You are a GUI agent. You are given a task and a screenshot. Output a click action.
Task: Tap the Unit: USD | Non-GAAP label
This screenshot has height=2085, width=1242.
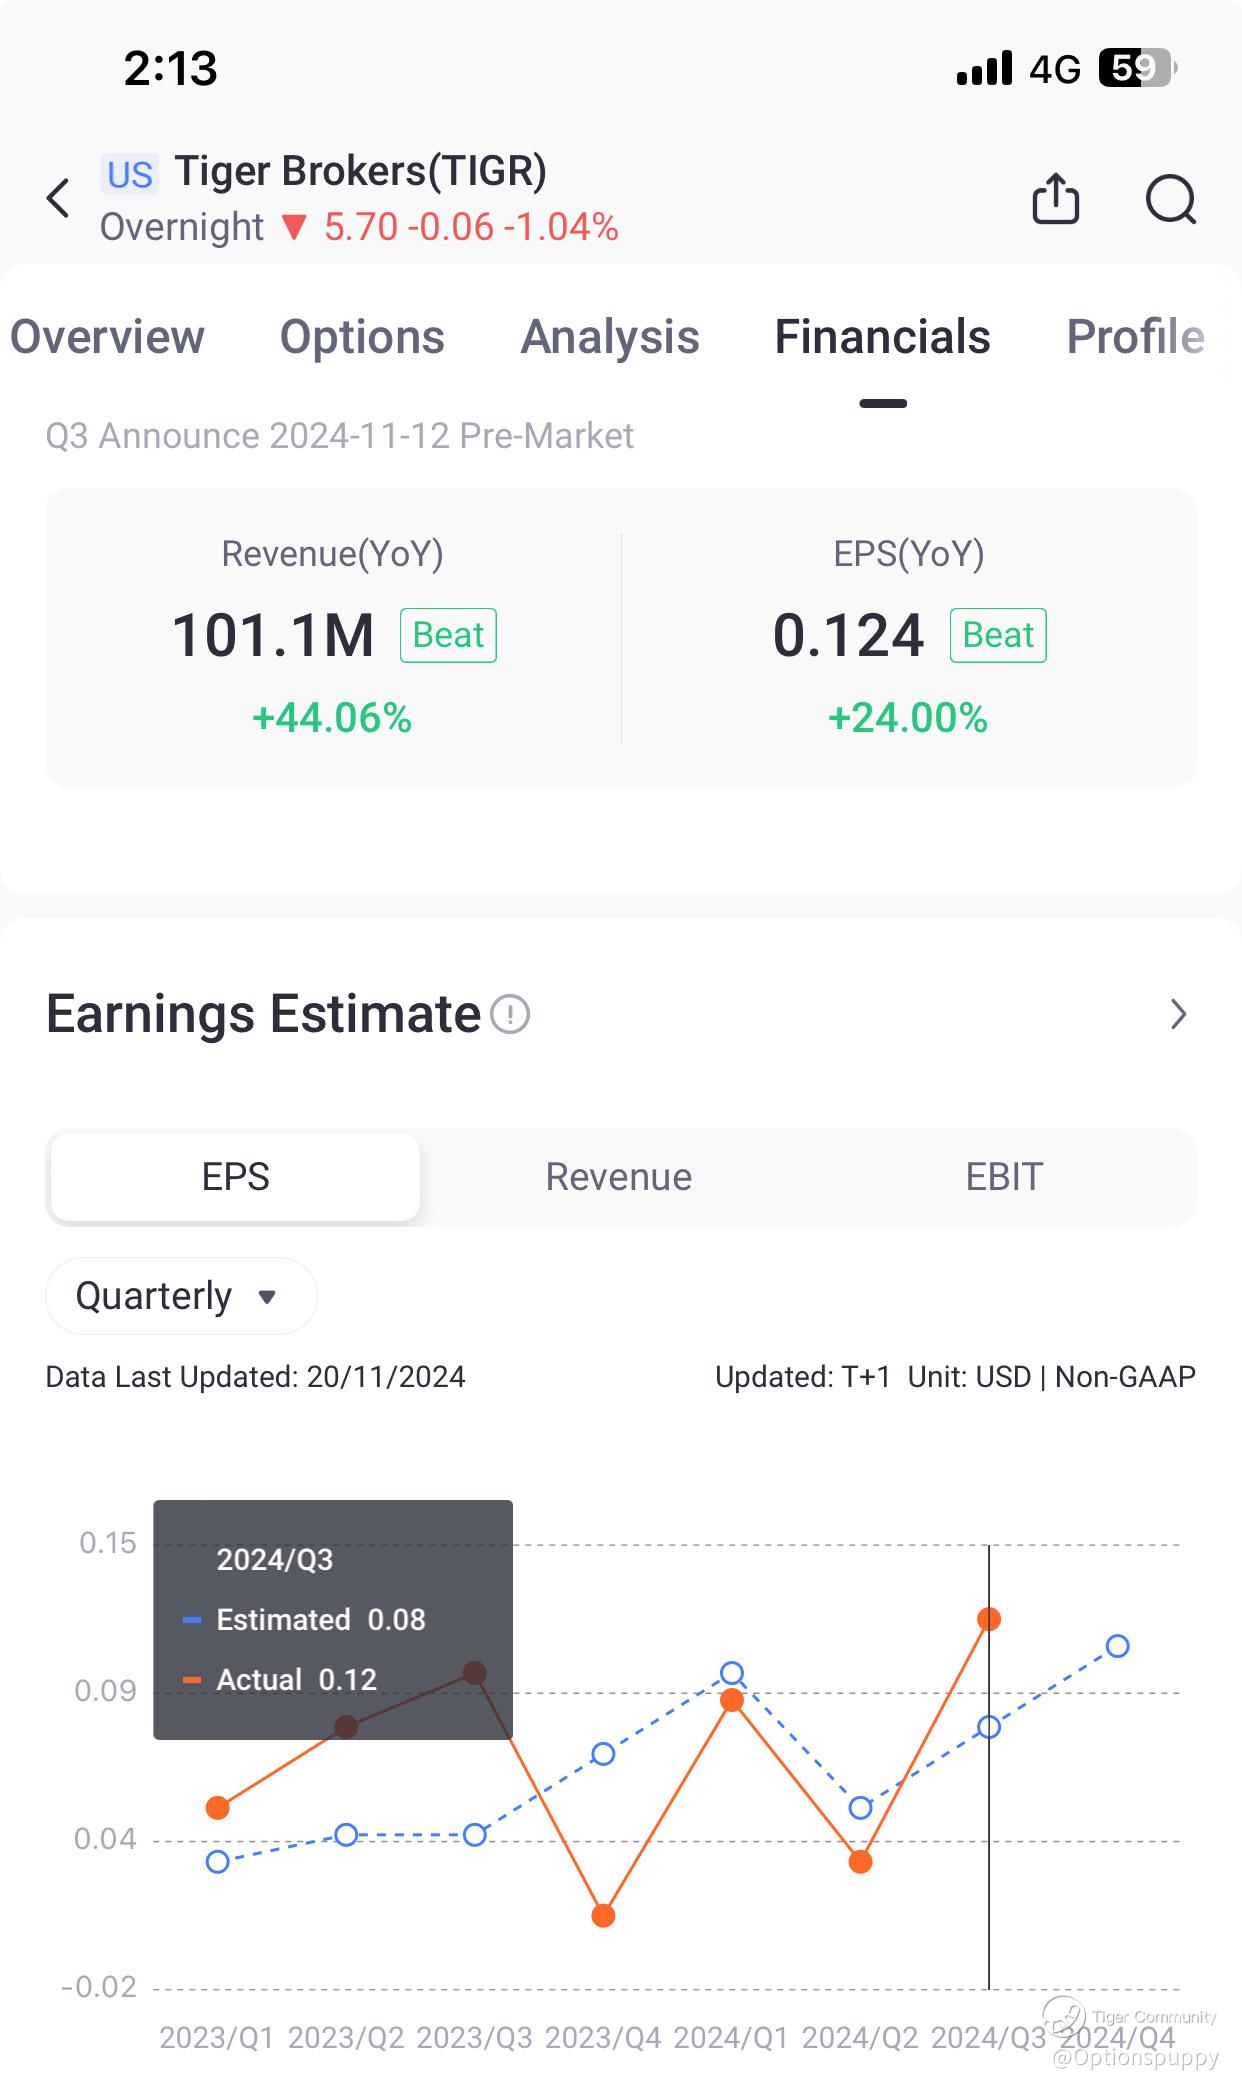(1052, 1377)
